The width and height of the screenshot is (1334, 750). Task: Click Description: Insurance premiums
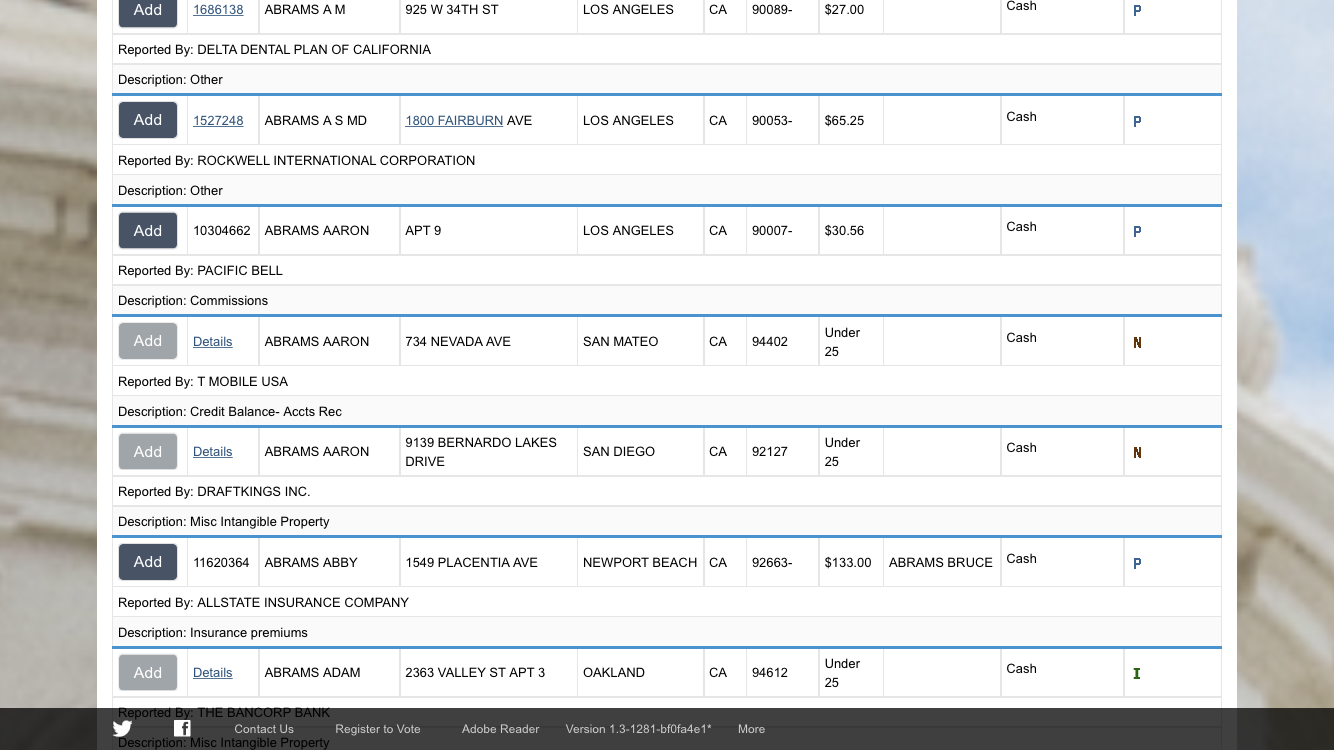click(213, 632)
